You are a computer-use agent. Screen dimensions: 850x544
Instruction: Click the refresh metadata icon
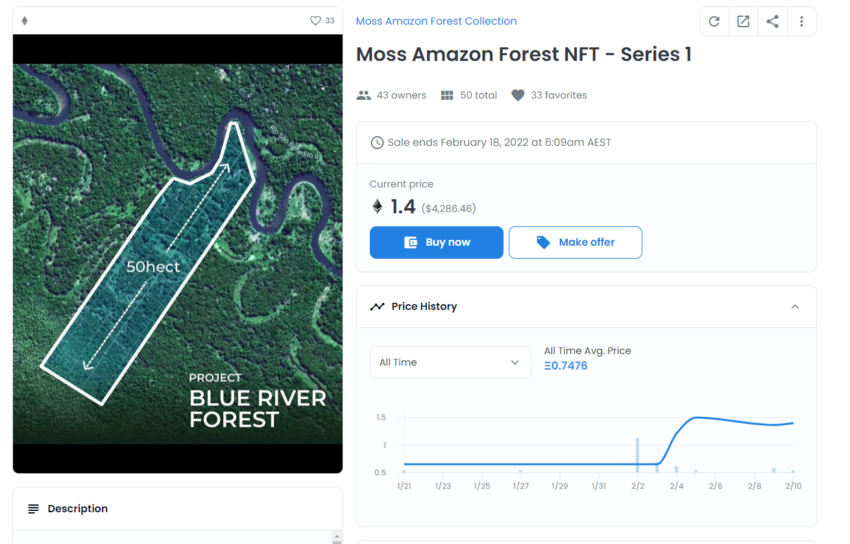[x=714, y=21]
